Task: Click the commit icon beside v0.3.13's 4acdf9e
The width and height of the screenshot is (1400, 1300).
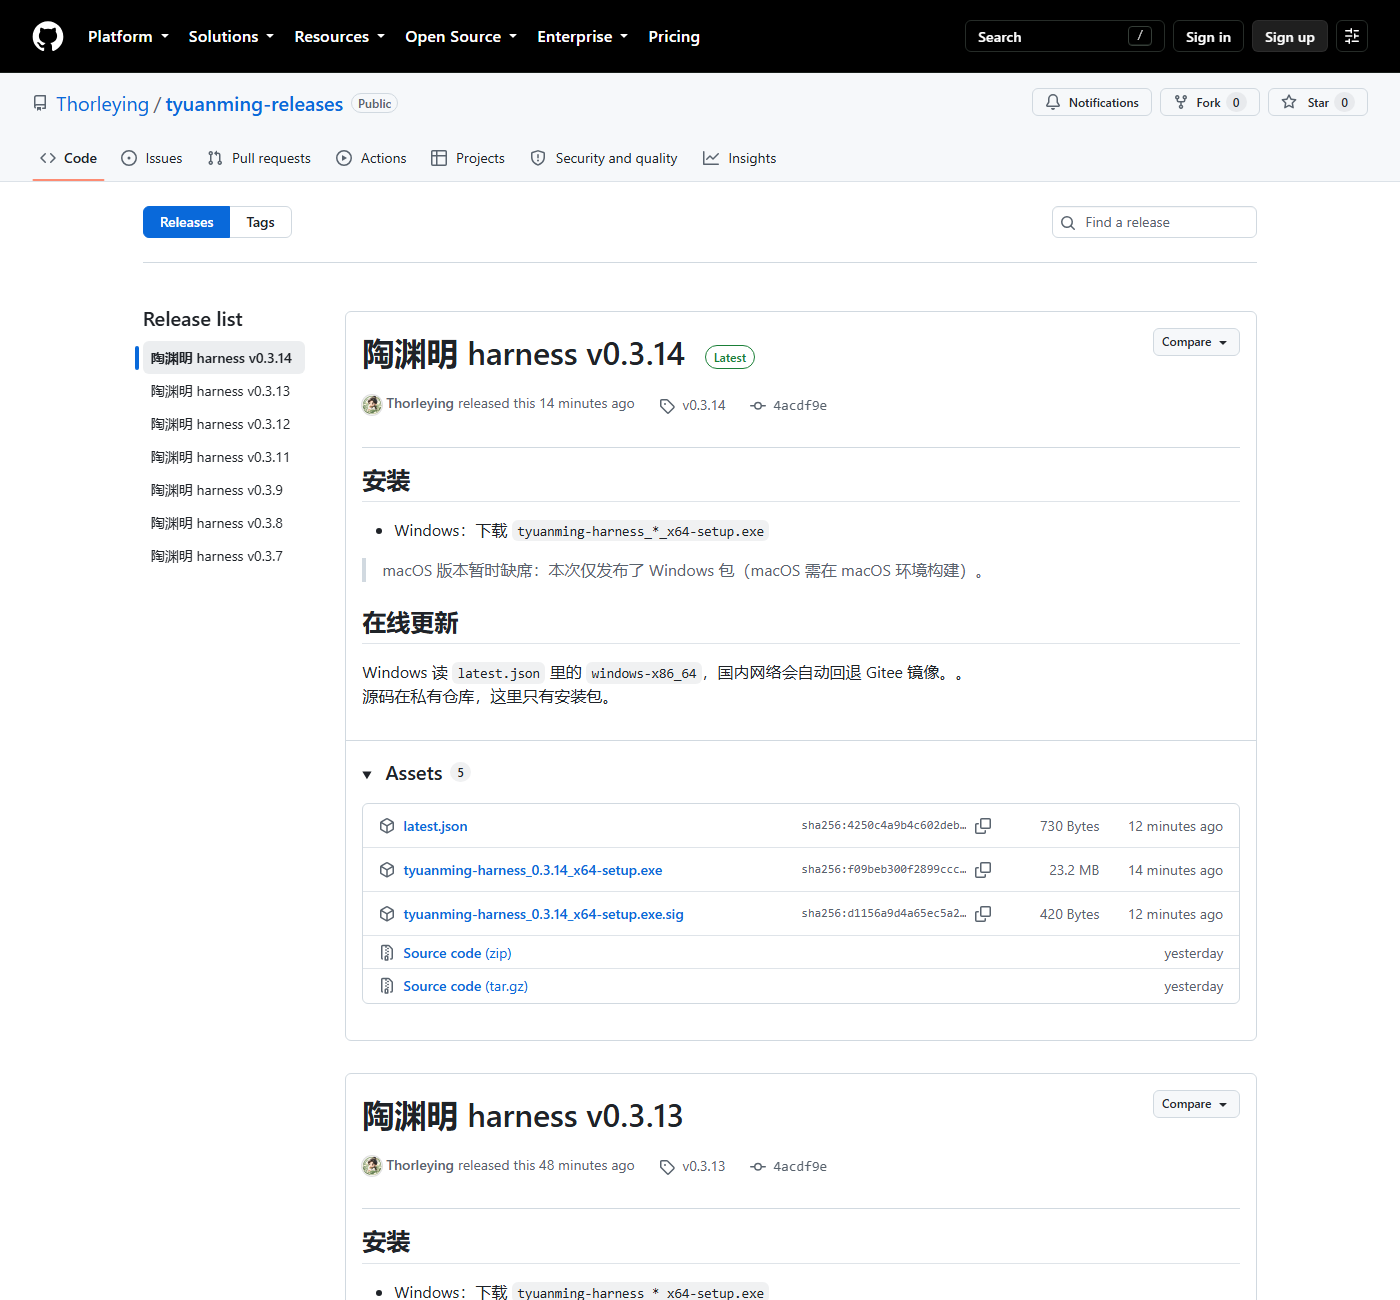Action: pyautogui.click(x=758, y=1167)
